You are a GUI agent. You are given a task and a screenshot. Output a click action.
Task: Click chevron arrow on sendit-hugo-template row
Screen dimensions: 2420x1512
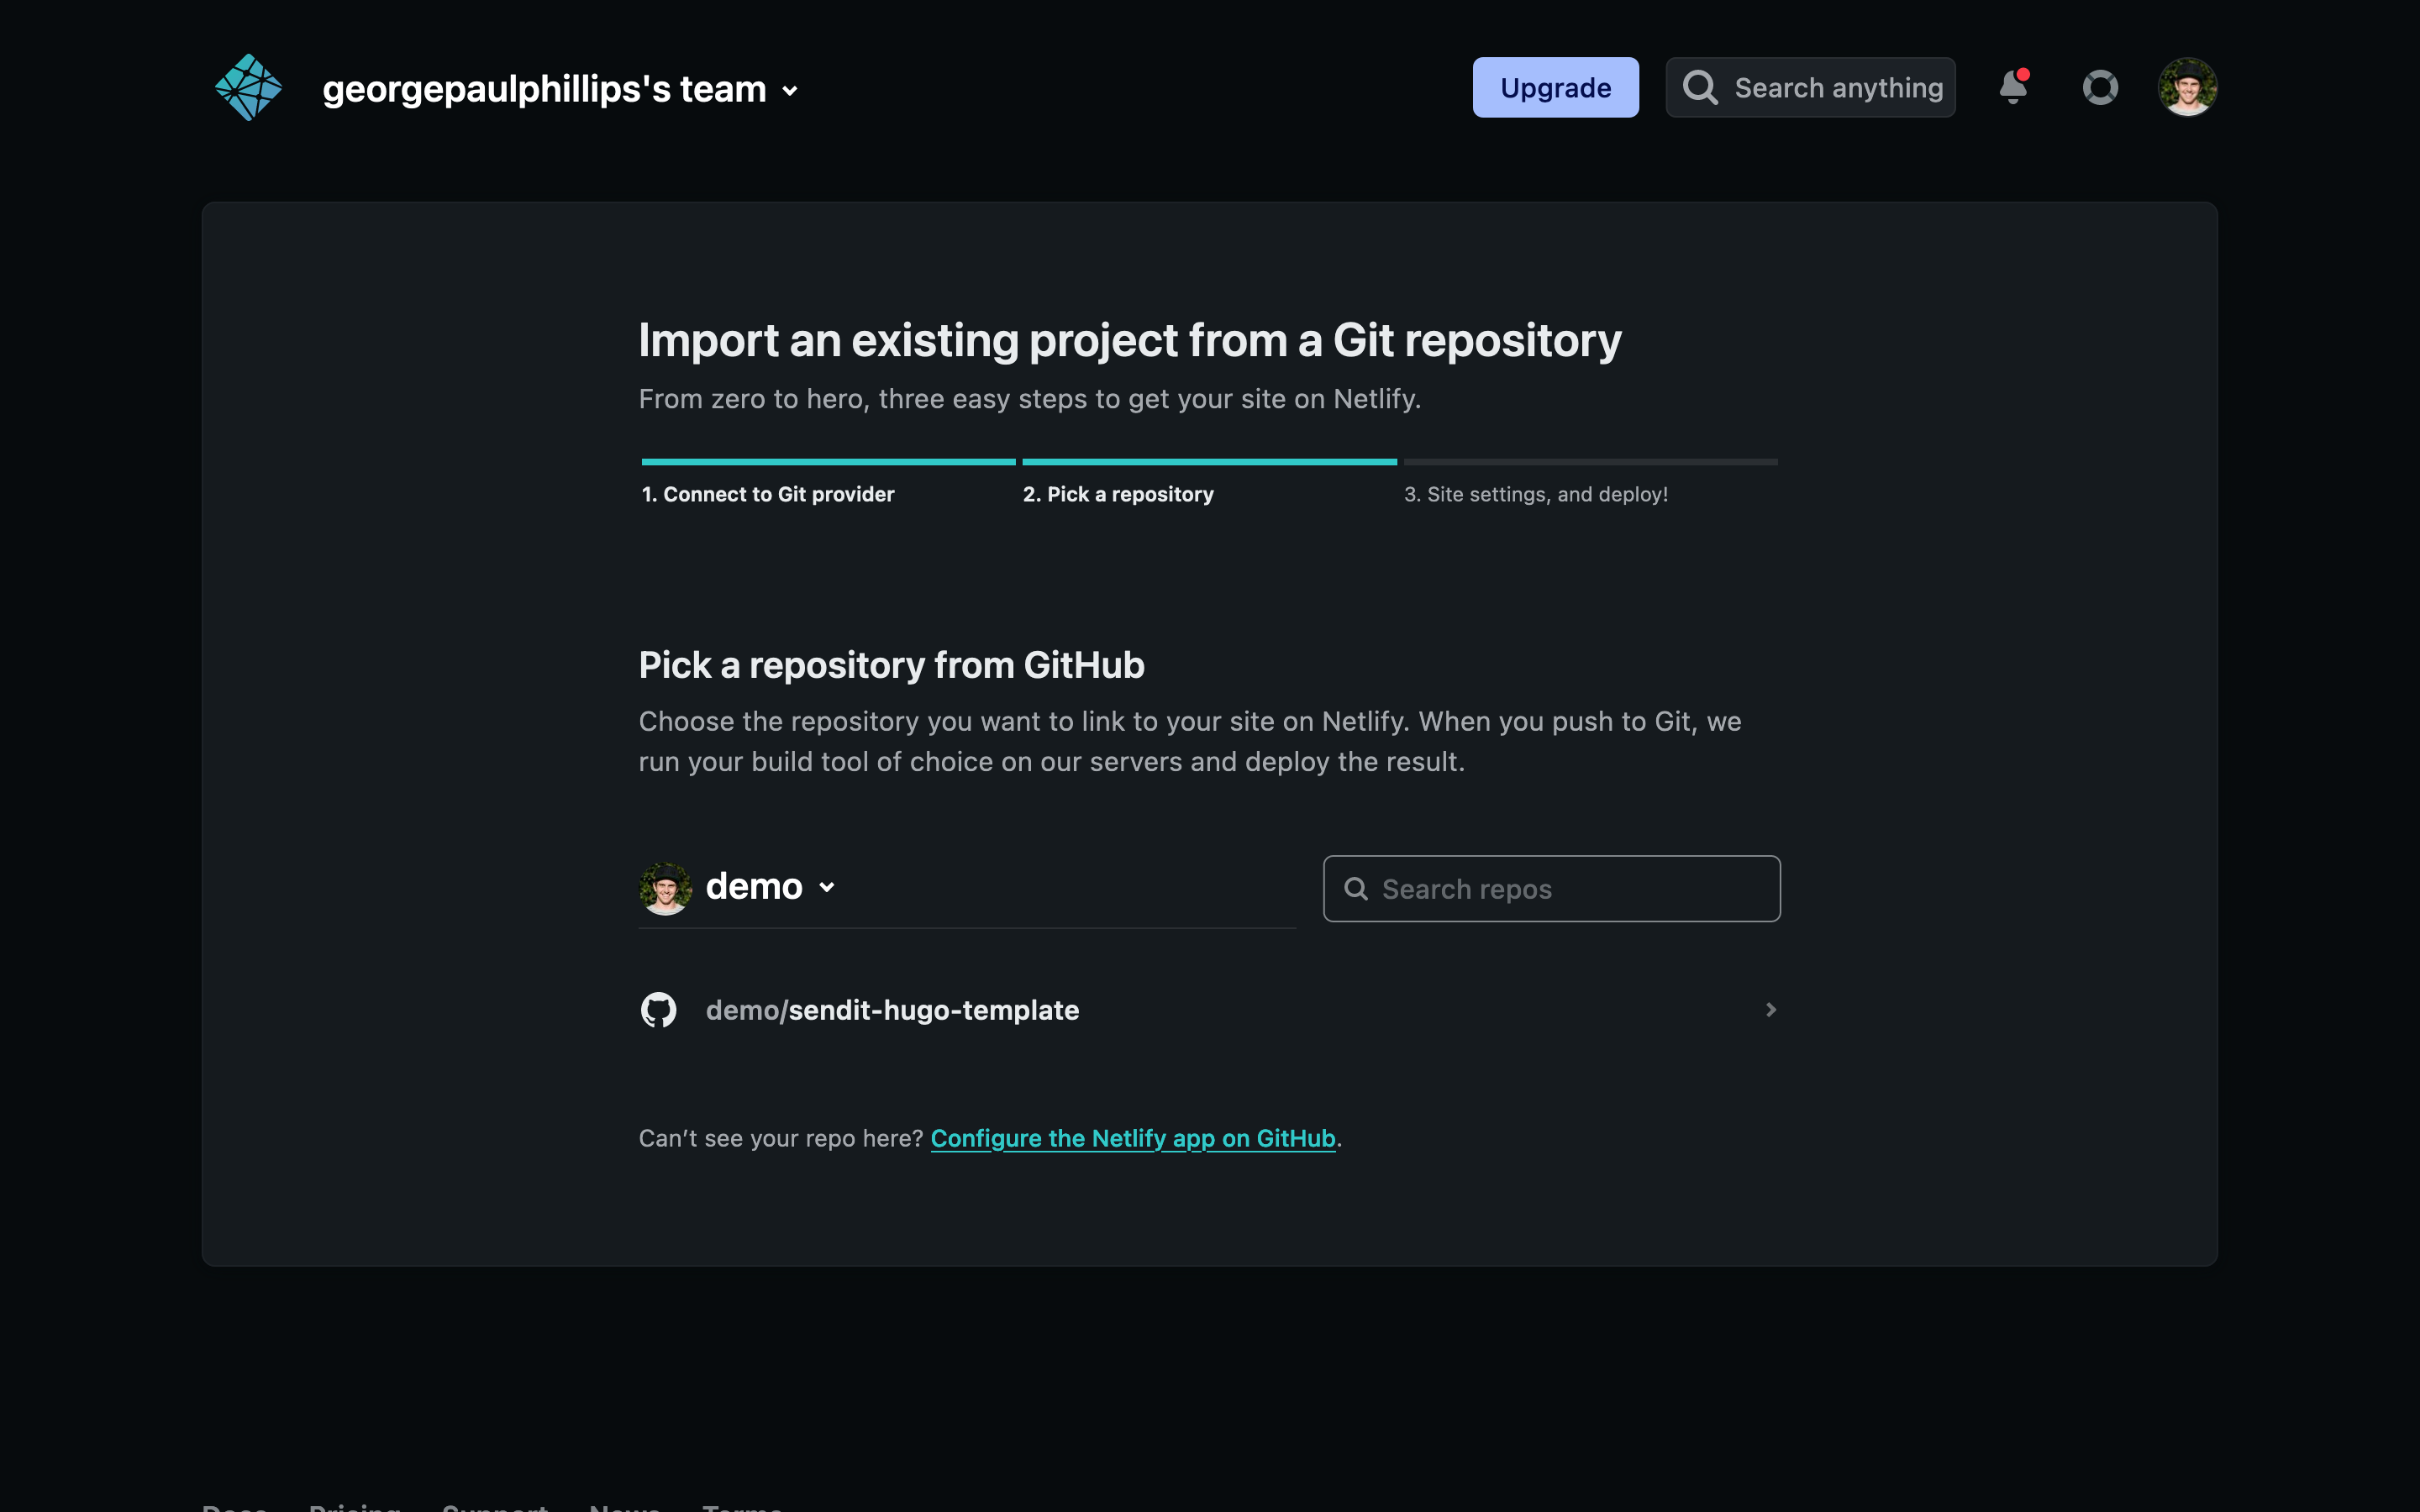(1770, 1010)
